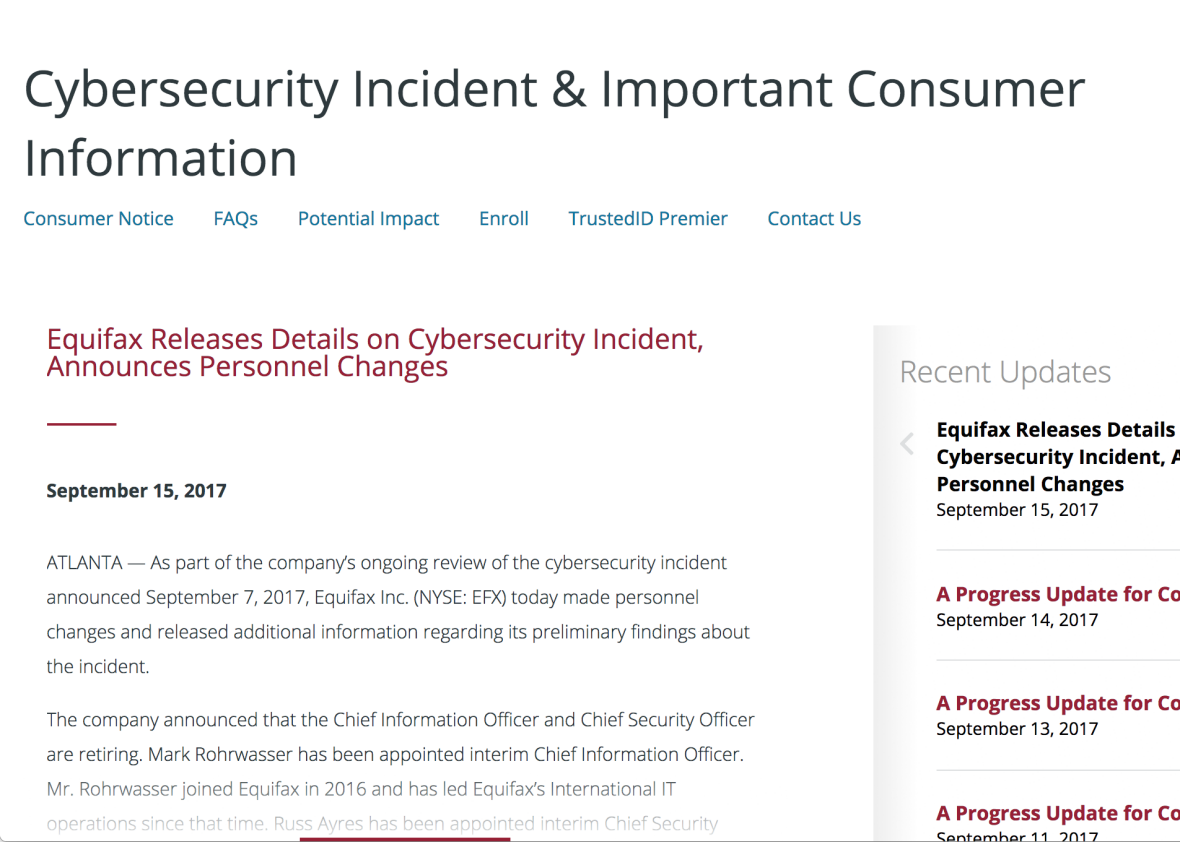This screenshot has width=1180, height=842.
Task: Click the Contact Us link
Action: [814, 218]
